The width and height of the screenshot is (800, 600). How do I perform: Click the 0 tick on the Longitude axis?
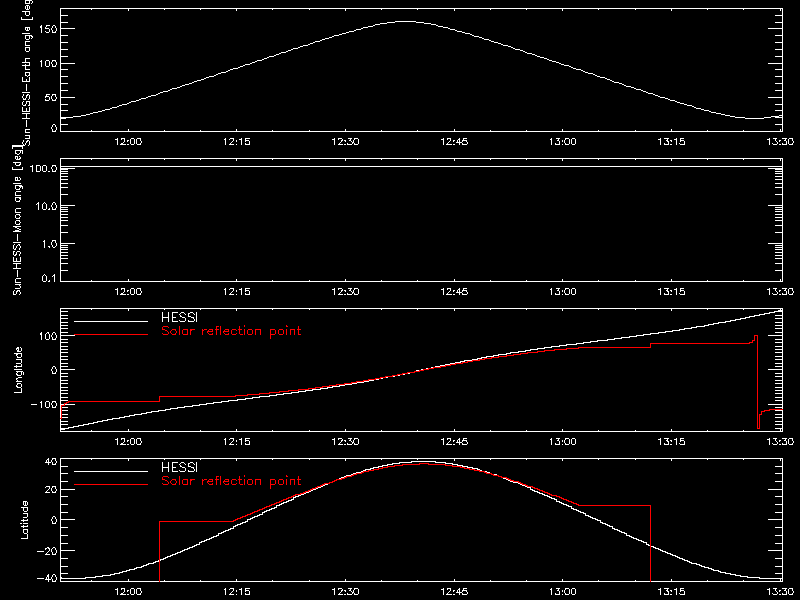pos(54,370)
